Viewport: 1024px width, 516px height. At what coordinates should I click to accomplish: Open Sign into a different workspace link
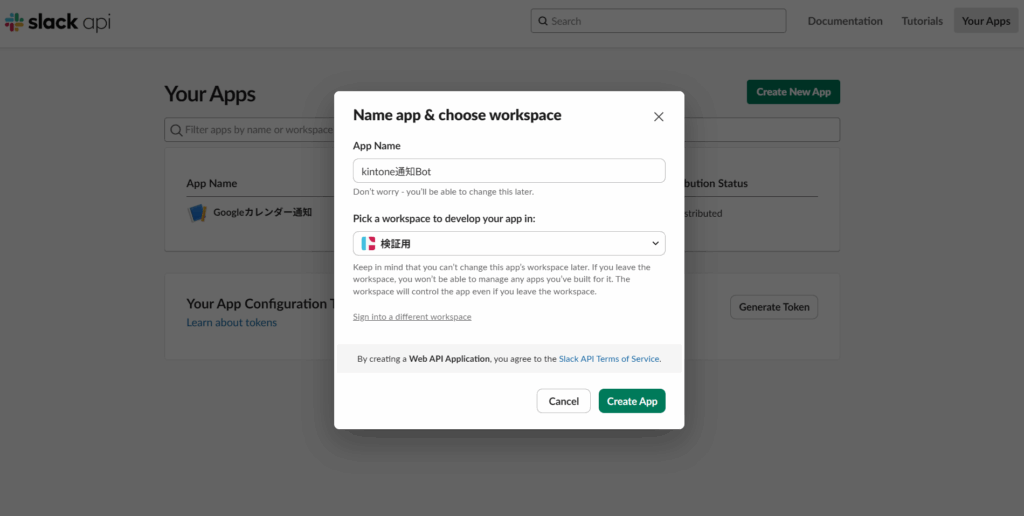[412, 317]
